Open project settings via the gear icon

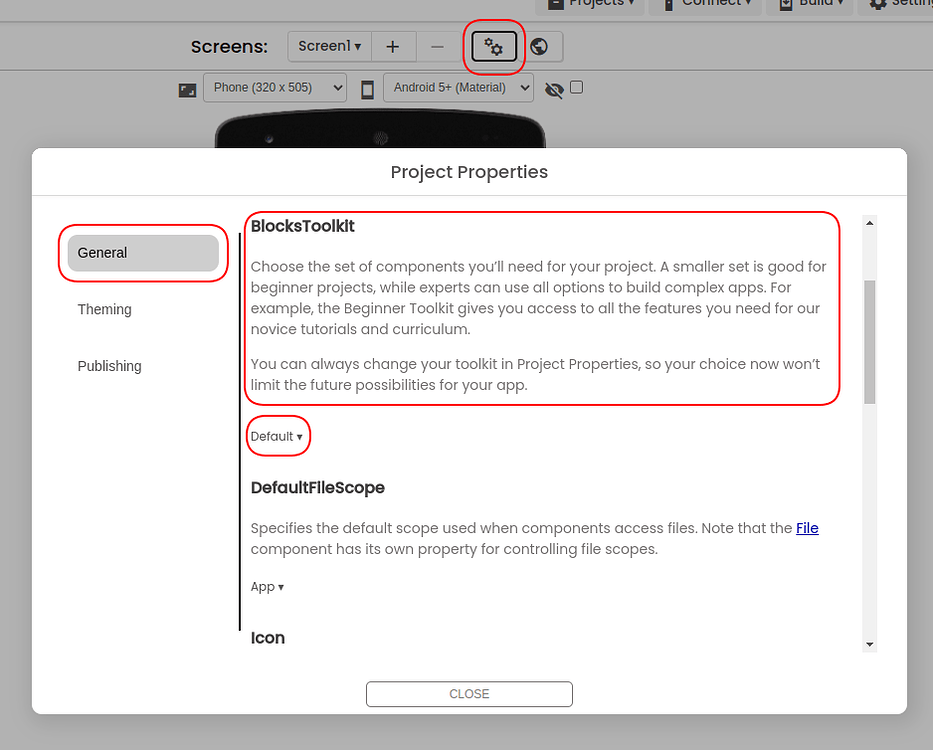[x=494, y=46]
